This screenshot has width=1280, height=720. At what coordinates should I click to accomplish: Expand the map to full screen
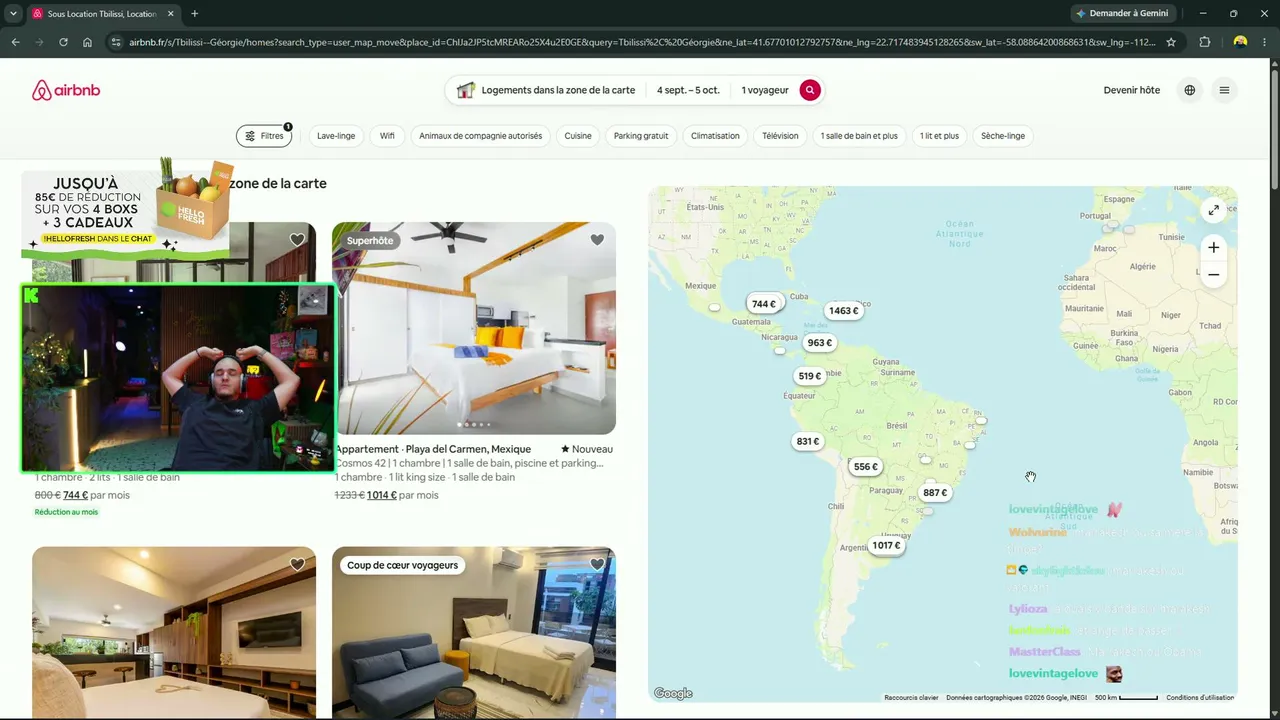[x=1213, y=210]
